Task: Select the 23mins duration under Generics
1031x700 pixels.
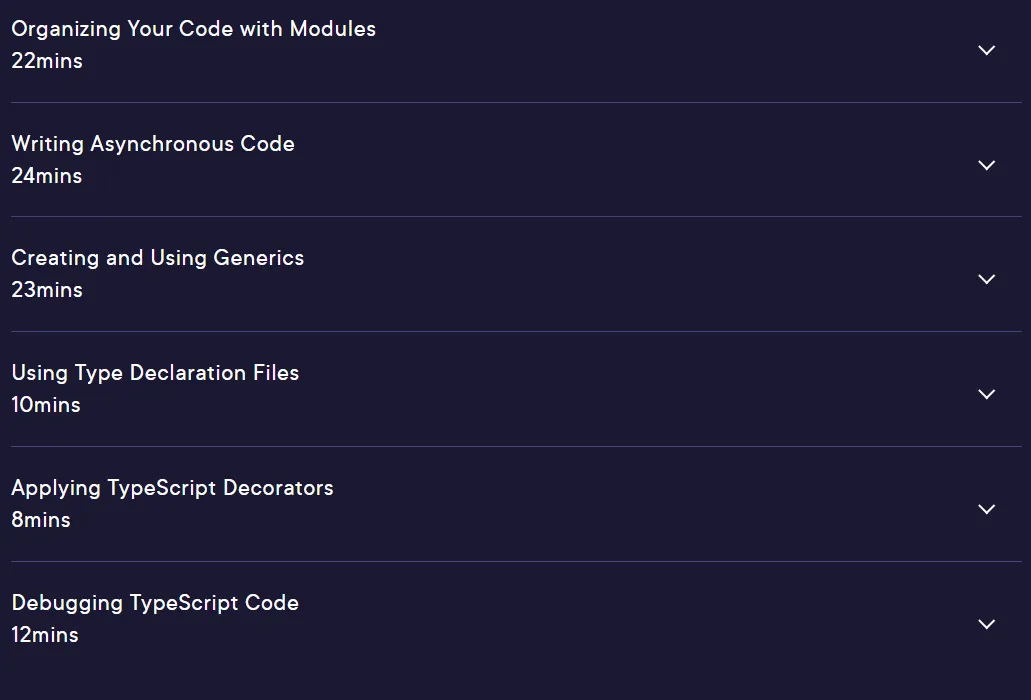Action: (x=47, y=290)
